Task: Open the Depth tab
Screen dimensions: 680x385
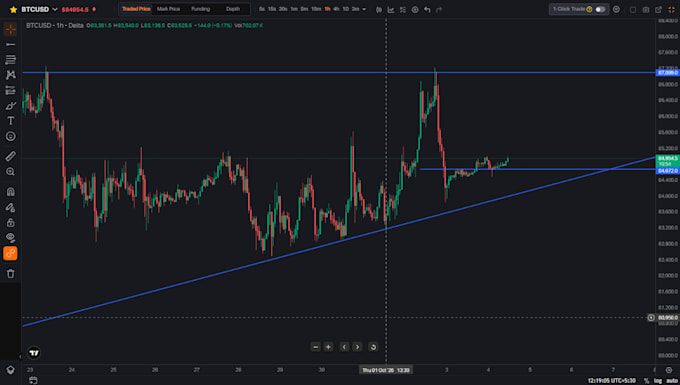Action: 233,9
